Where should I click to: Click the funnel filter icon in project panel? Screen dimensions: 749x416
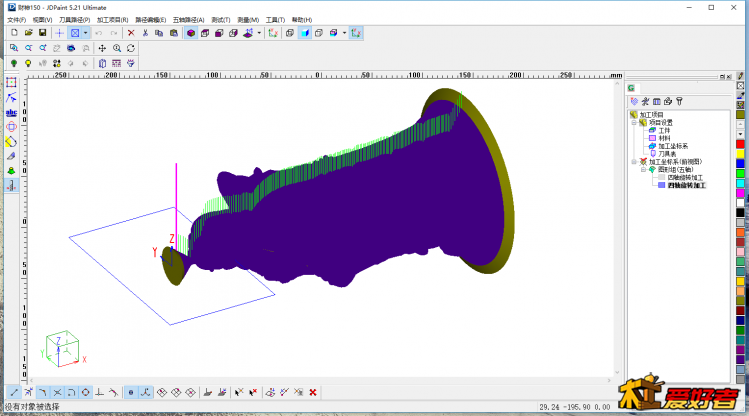coord(679,101)
